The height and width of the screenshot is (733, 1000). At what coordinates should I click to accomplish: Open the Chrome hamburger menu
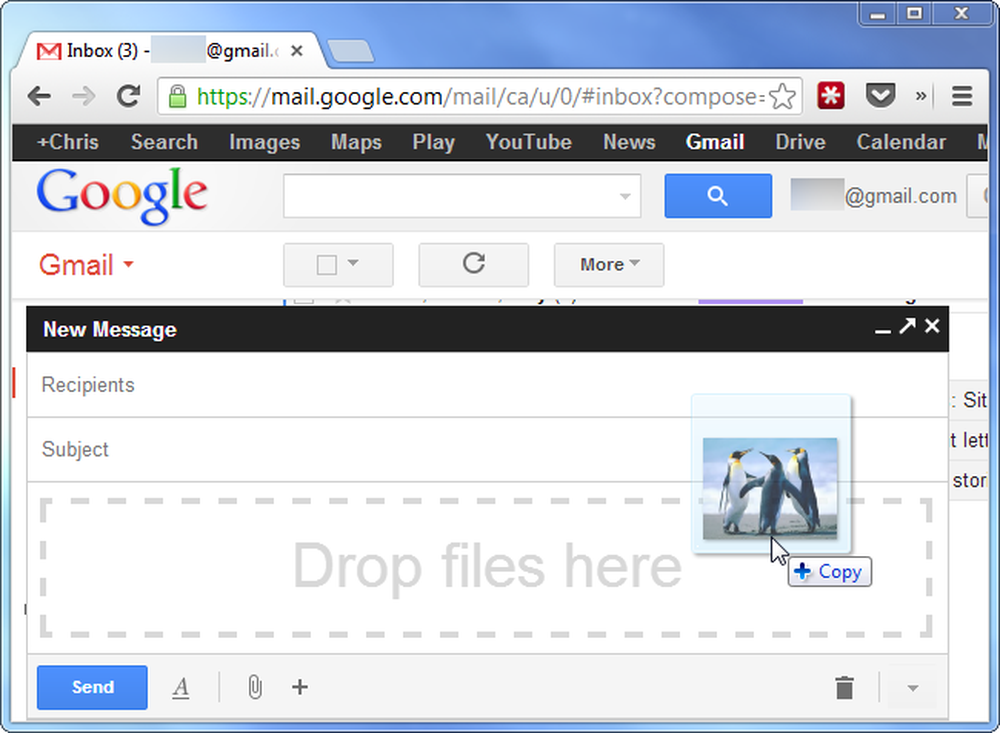962,96
